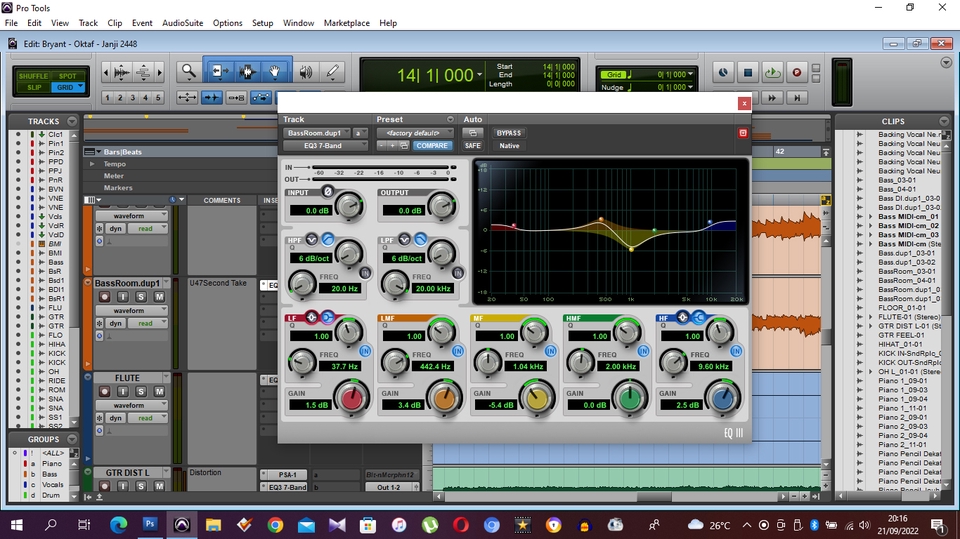This screenshot has height=539, width=960.
Task: Toggle LPF band IN button
Action: click(457, 273)
